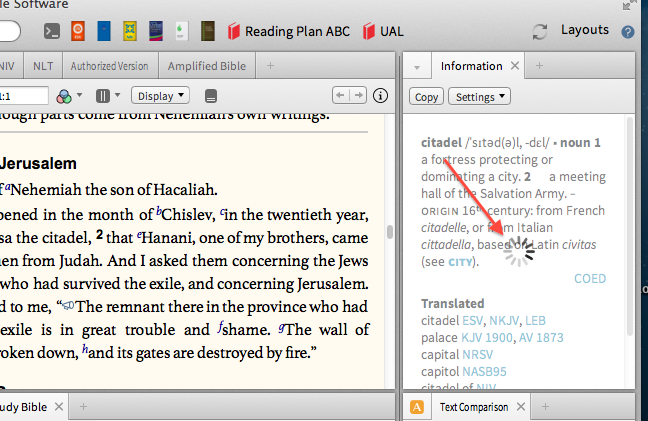
Task: Go back with the left arrow button
Action: click(x=341, y=95)
